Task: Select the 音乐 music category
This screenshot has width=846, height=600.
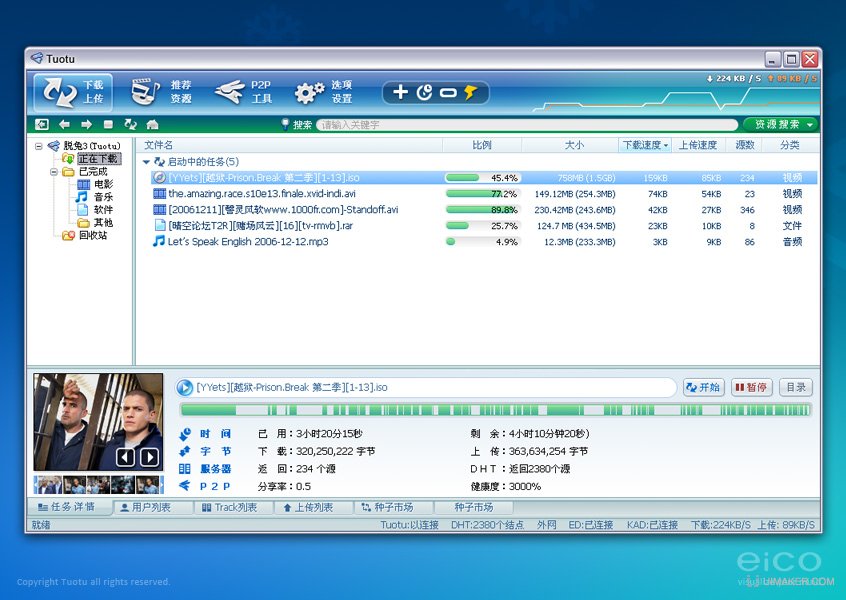Action: (103, 197)
